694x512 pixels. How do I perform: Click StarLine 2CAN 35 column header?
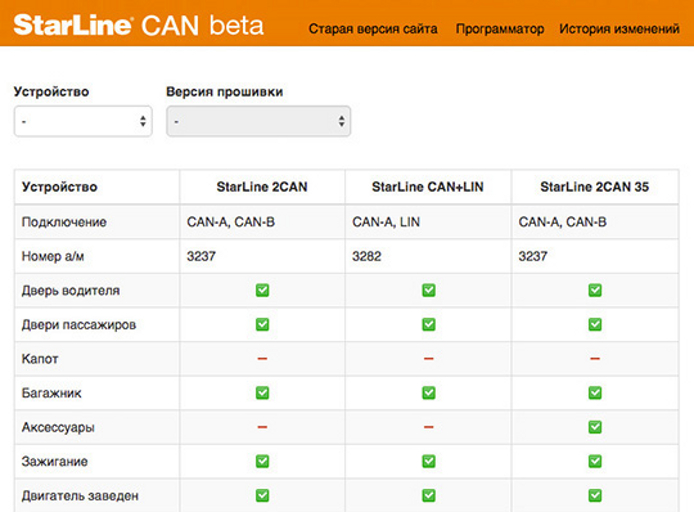(594, 187)
